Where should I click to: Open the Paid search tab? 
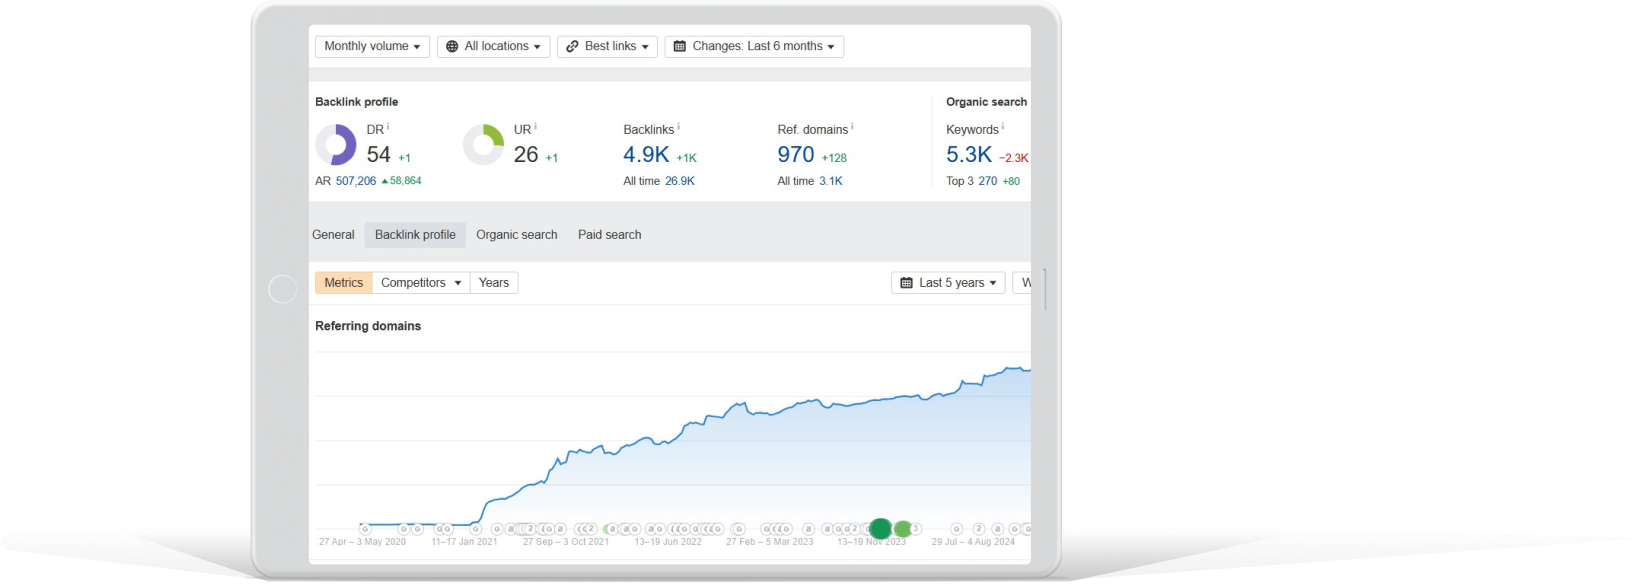click(610, 235)
